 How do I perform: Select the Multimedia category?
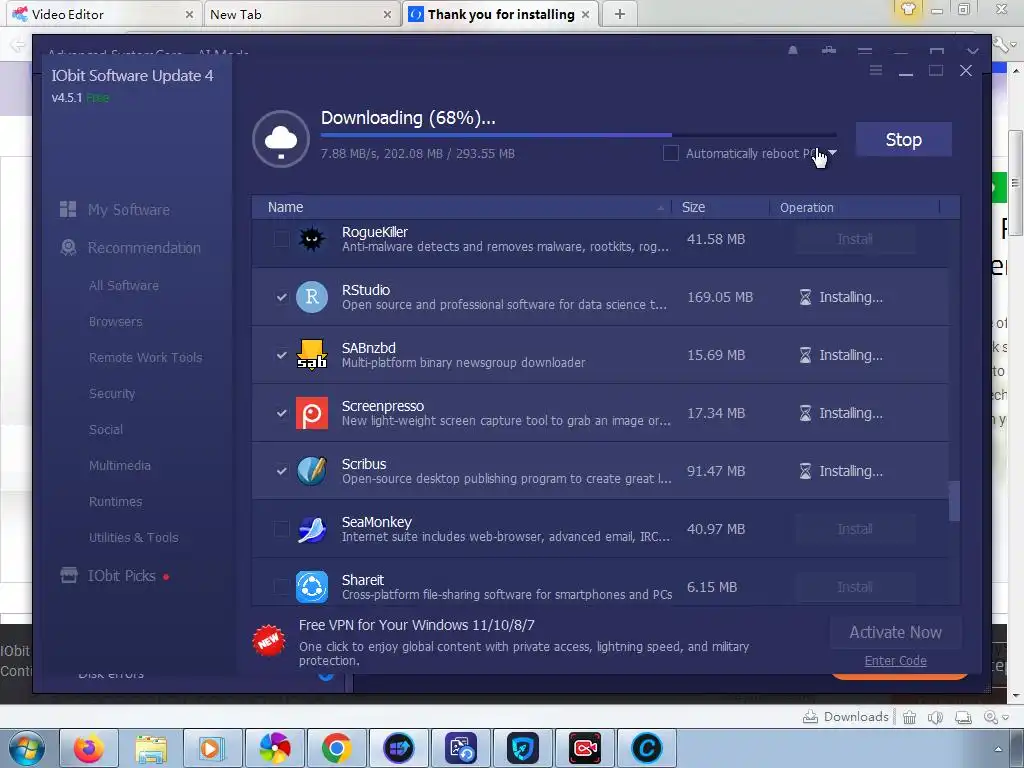[x=120, y=466]
